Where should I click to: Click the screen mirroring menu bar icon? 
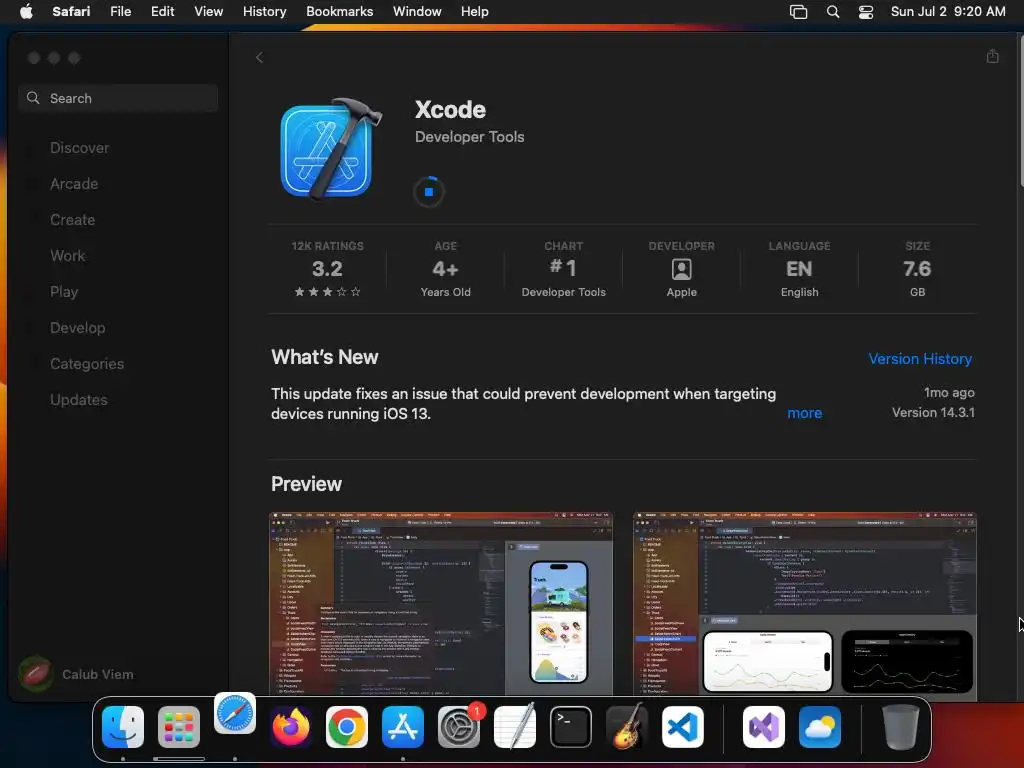(x=798, y=12)
